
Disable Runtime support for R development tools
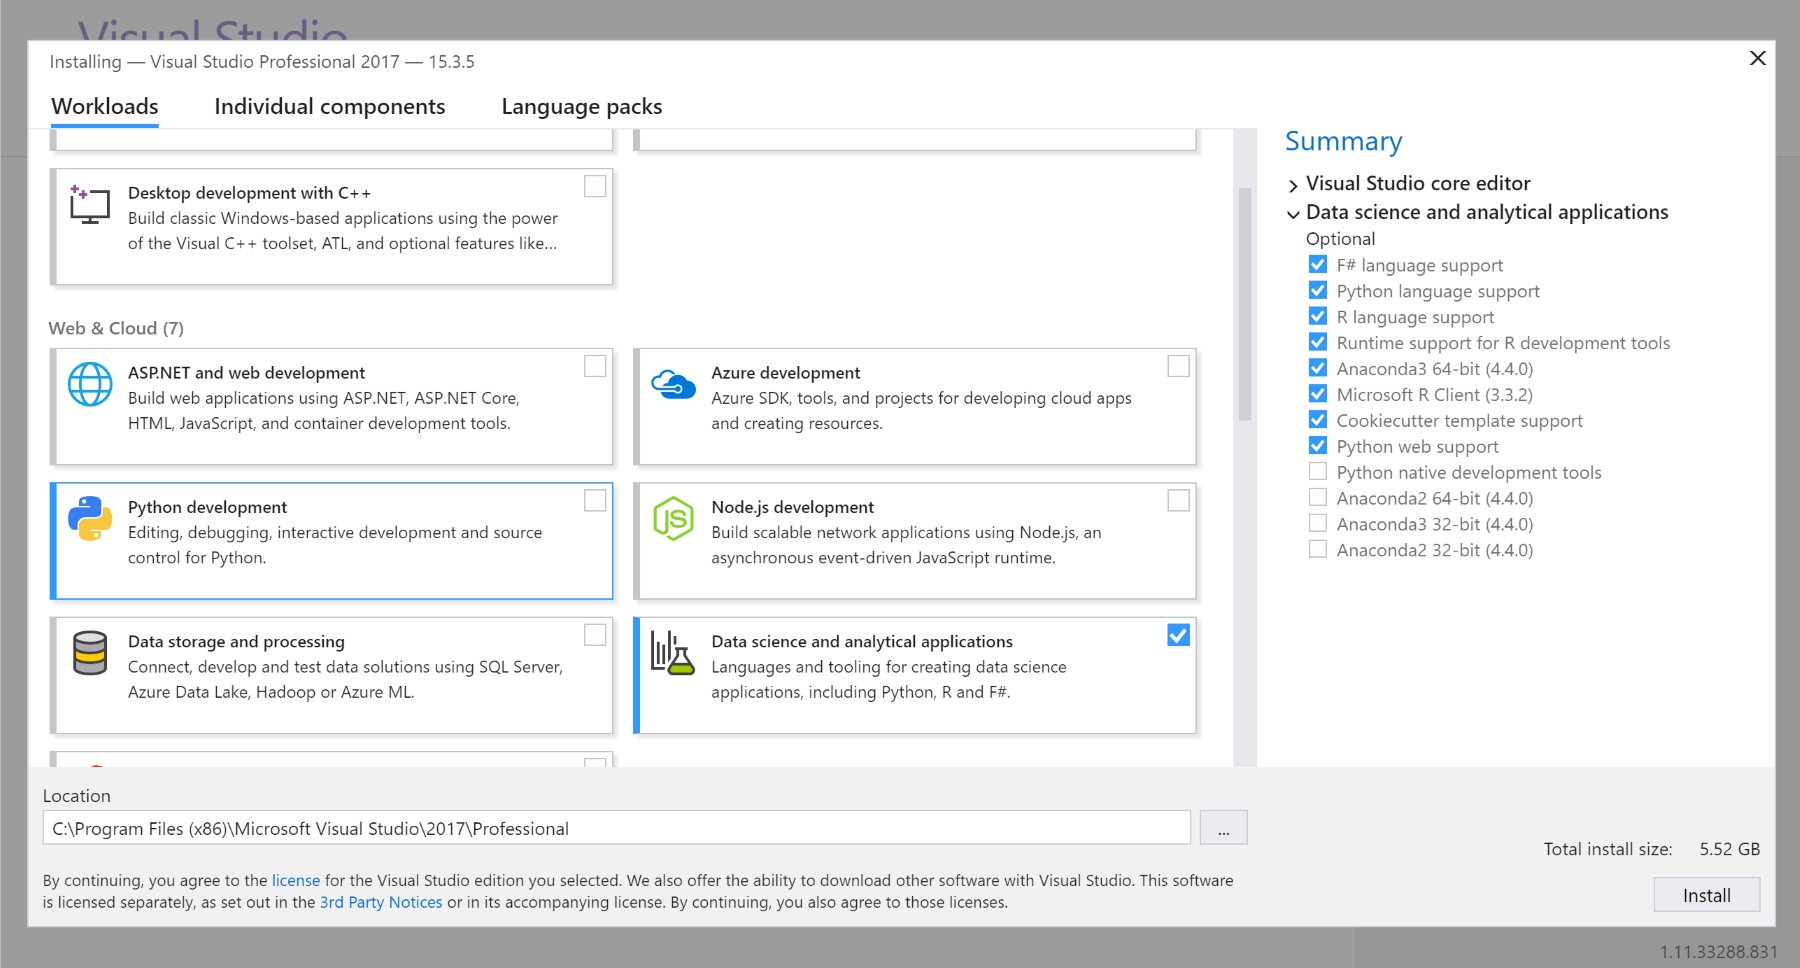click(x=1318, y=342)
